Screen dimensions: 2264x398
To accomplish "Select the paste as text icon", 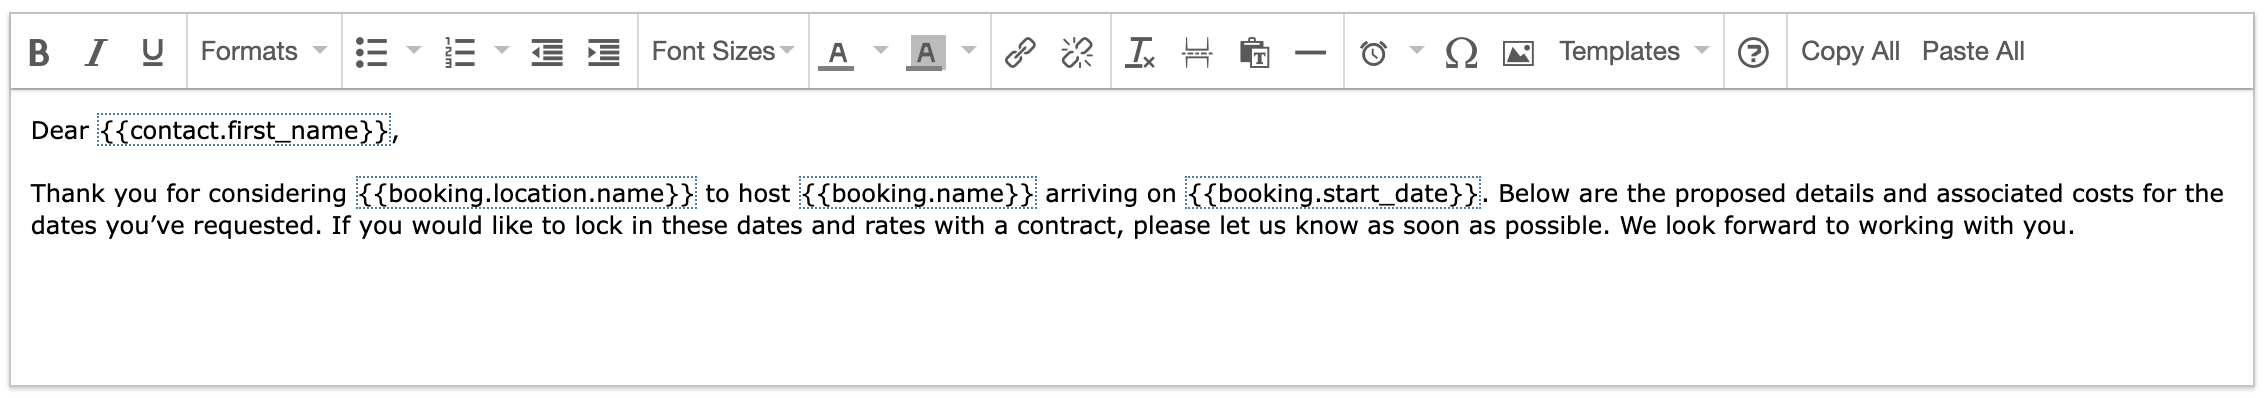I will coord(1254,52).
